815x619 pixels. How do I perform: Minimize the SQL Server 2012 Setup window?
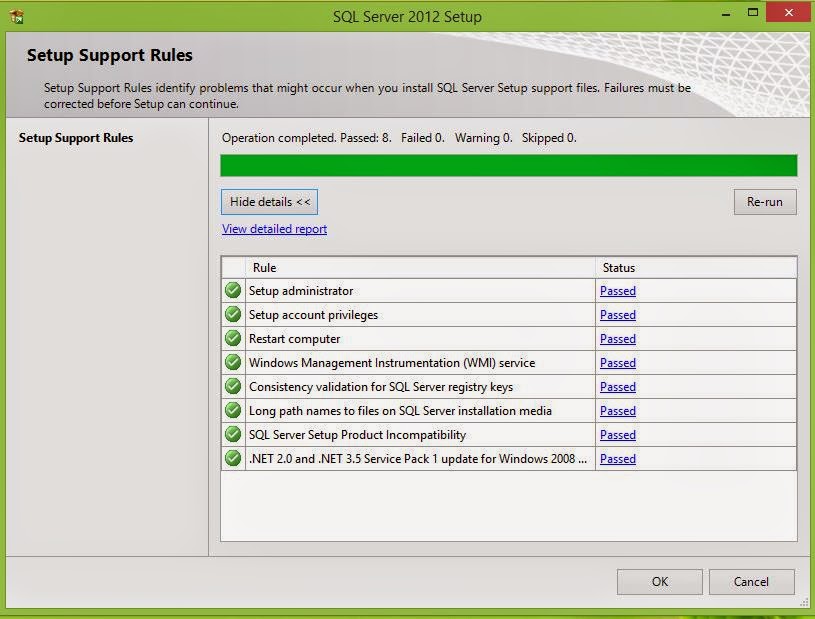click(726, 15)
